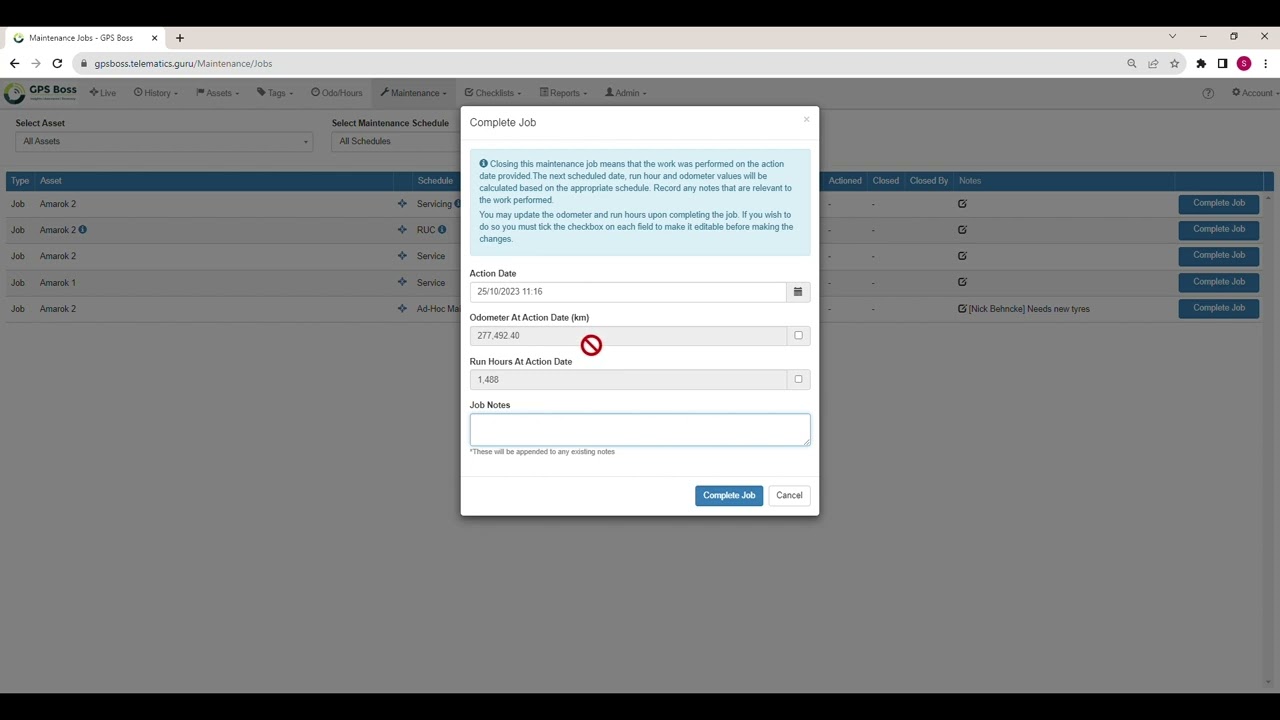Click the browser zoom magnifier icon
The image size is (1280, 720).
tap(1132, 64)
